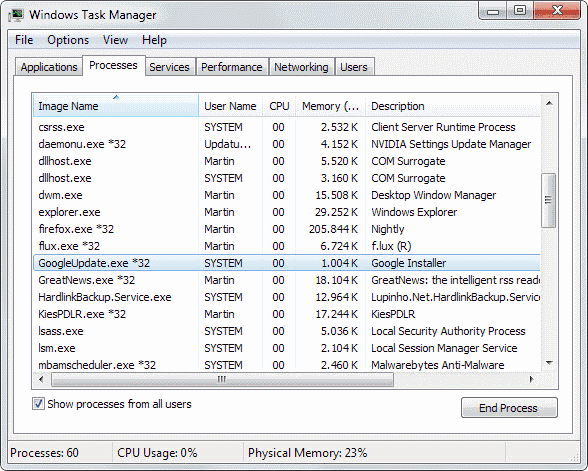Select the csrss.exe process row
588x471 pixels.
[x=287, y=127]
